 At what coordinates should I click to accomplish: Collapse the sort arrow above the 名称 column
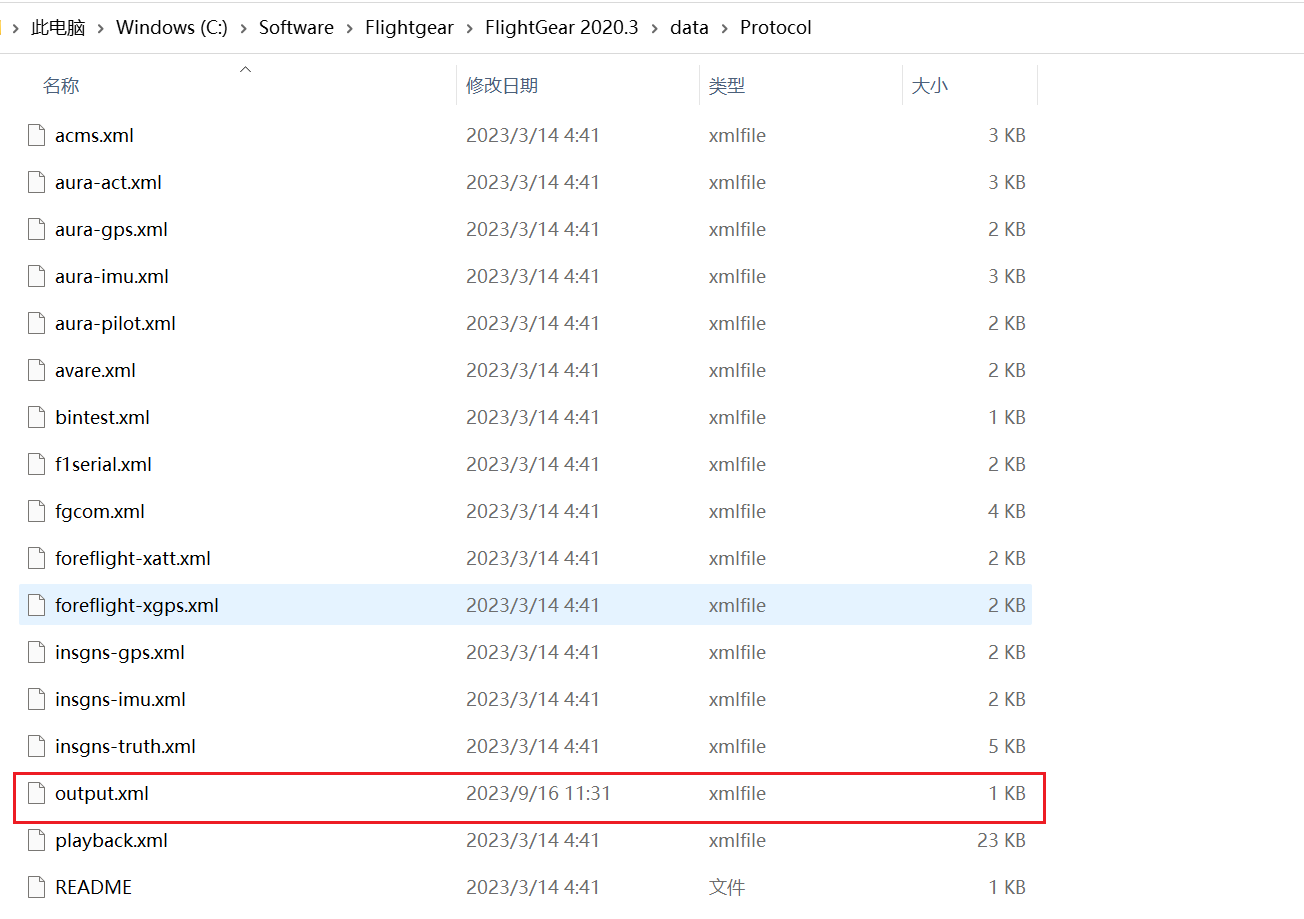click(245, 69)
